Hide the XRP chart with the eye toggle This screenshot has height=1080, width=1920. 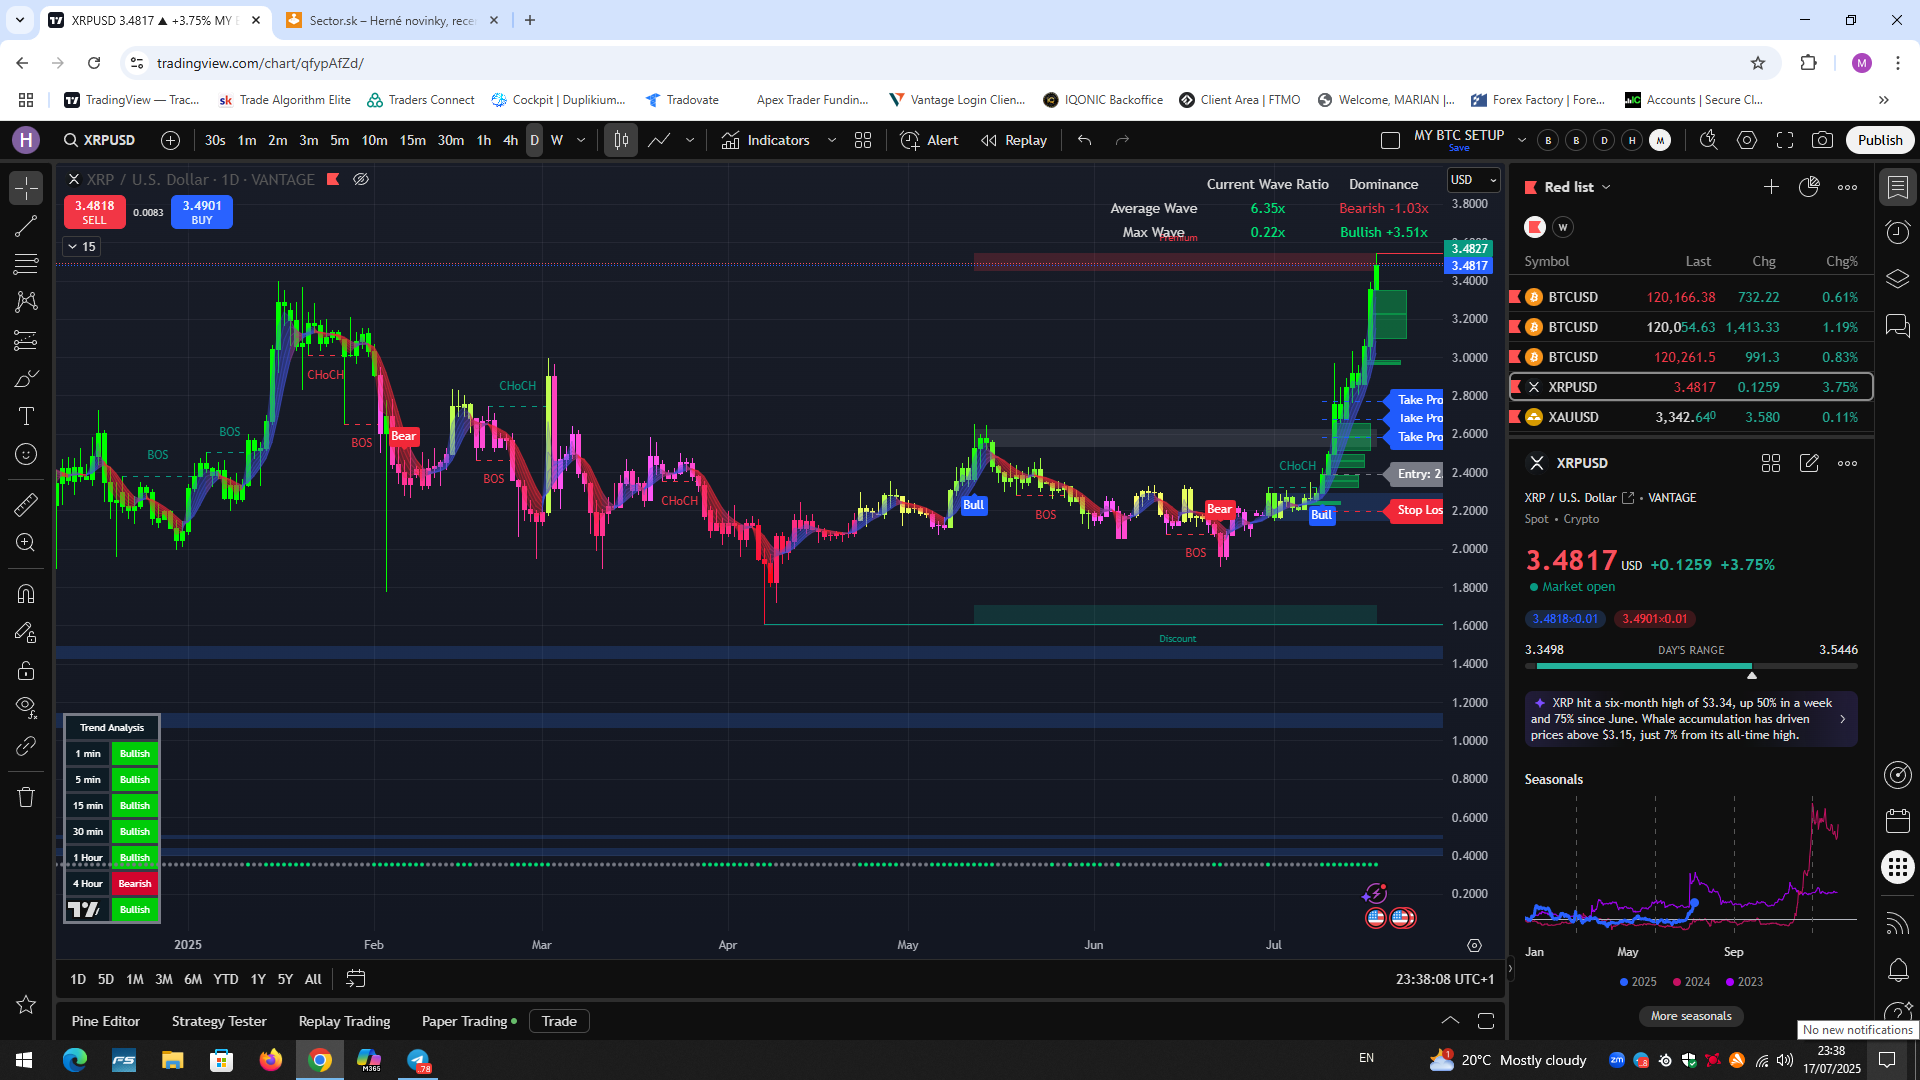pyautogui.click(x=361, y=179)
